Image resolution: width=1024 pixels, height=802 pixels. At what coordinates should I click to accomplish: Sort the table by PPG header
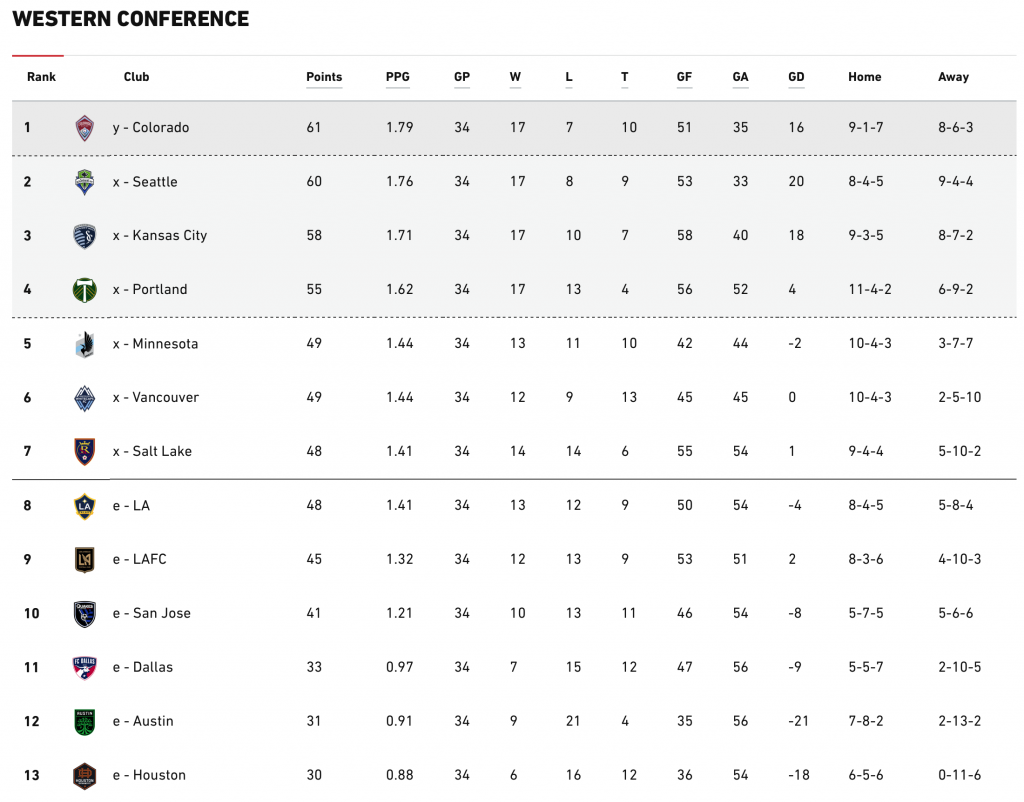point(398,77)
